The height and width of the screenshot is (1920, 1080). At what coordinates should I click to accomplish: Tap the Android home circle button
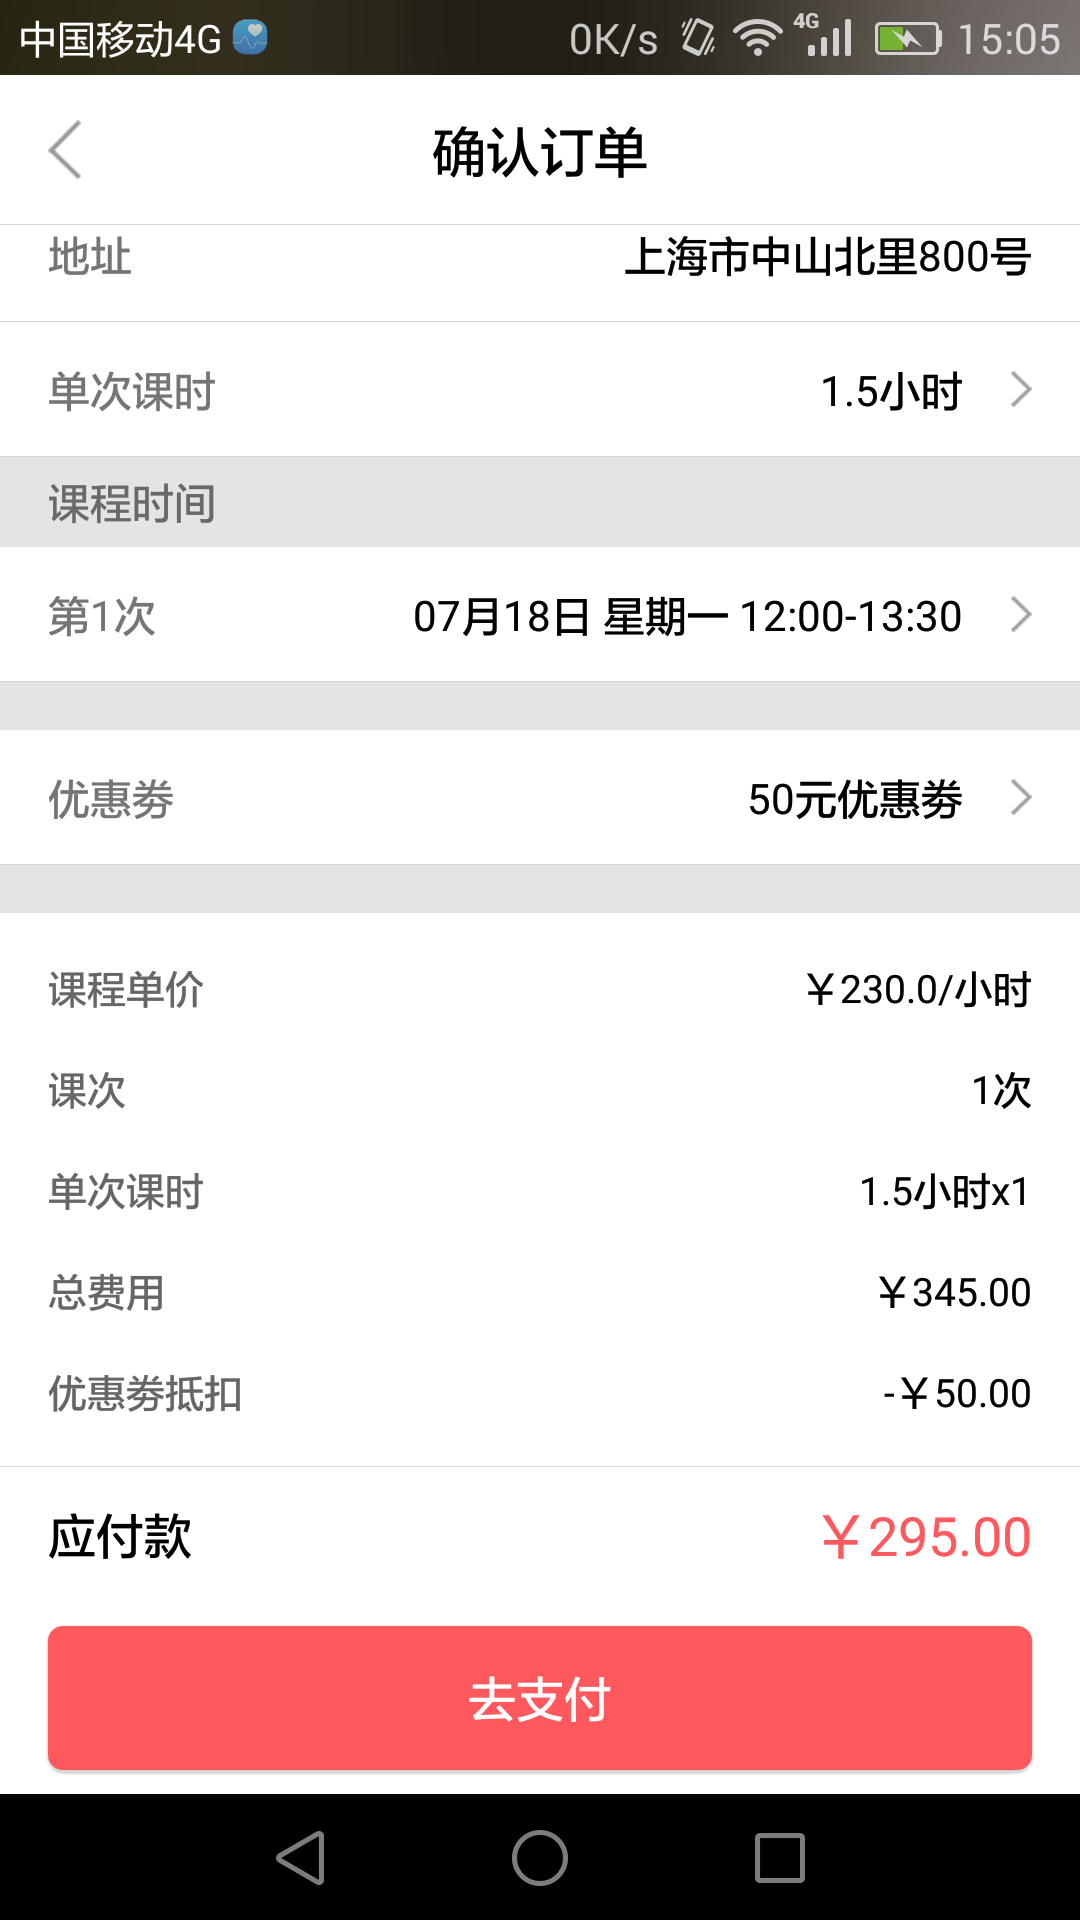click(x=540, y=1858)
